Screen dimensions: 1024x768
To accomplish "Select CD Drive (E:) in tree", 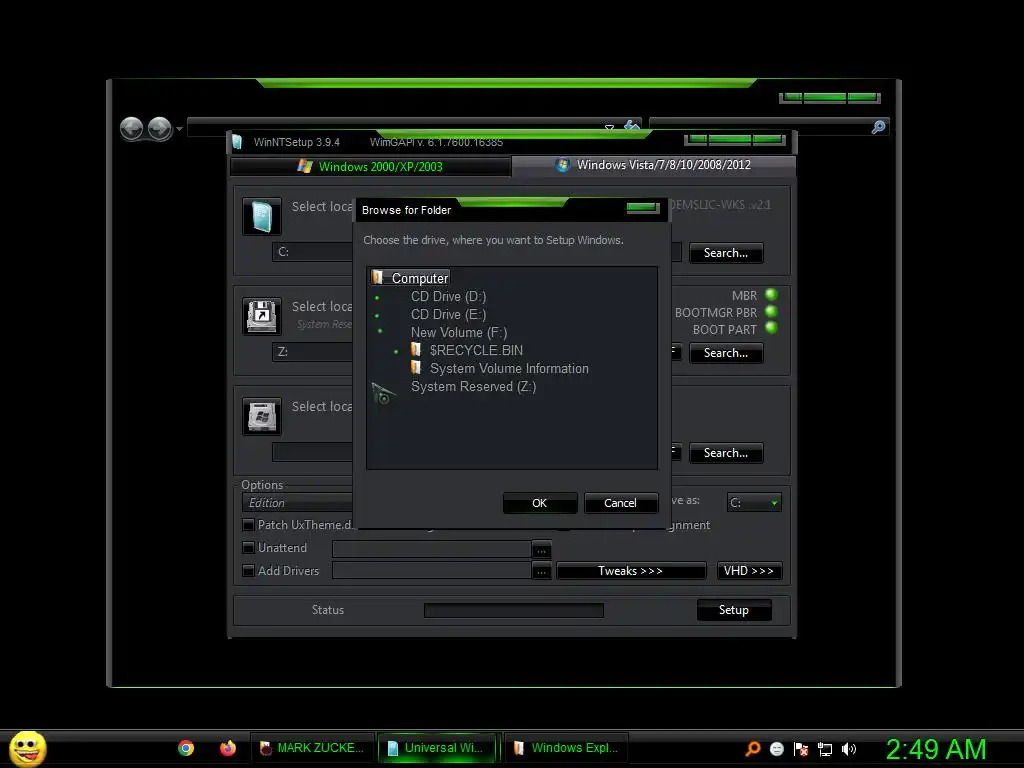I will (x=449, y=315).
